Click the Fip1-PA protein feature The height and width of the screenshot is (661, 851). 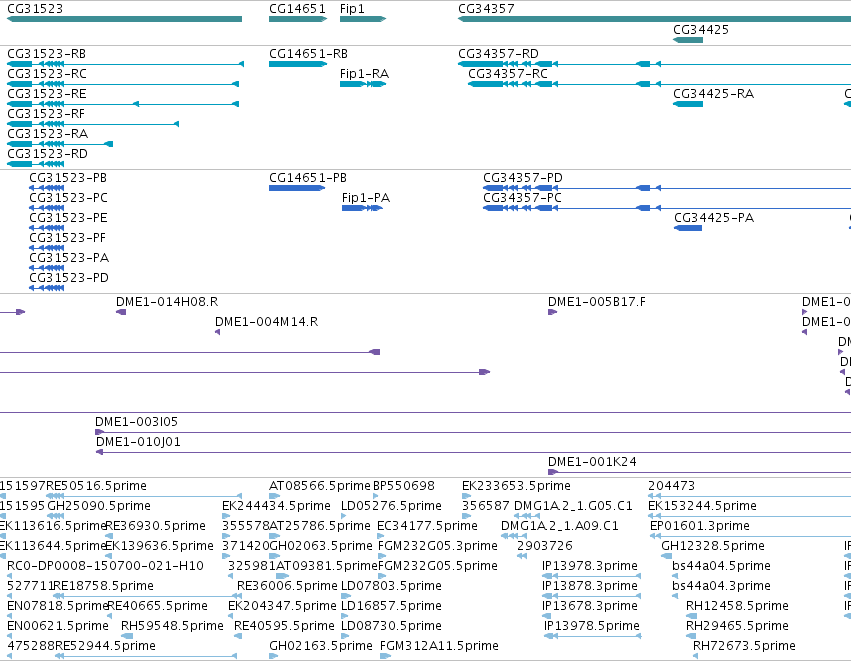[x=362, y=208]
